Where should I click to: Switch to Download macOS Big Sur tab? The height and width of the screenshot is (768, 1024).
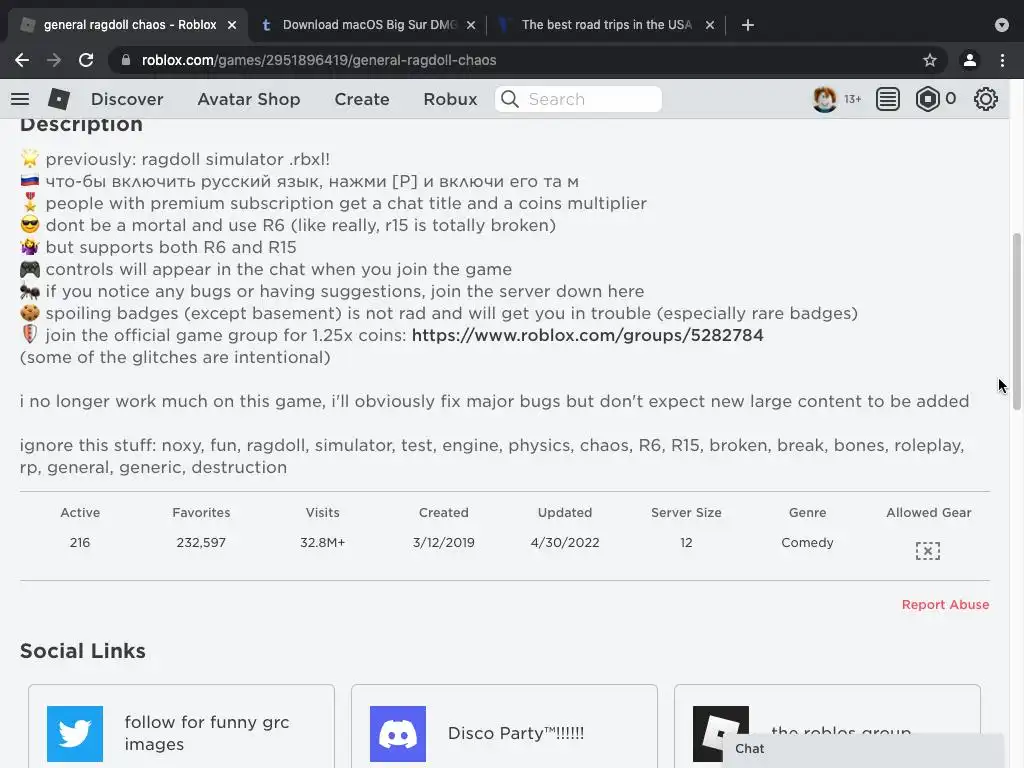point(368,25)
